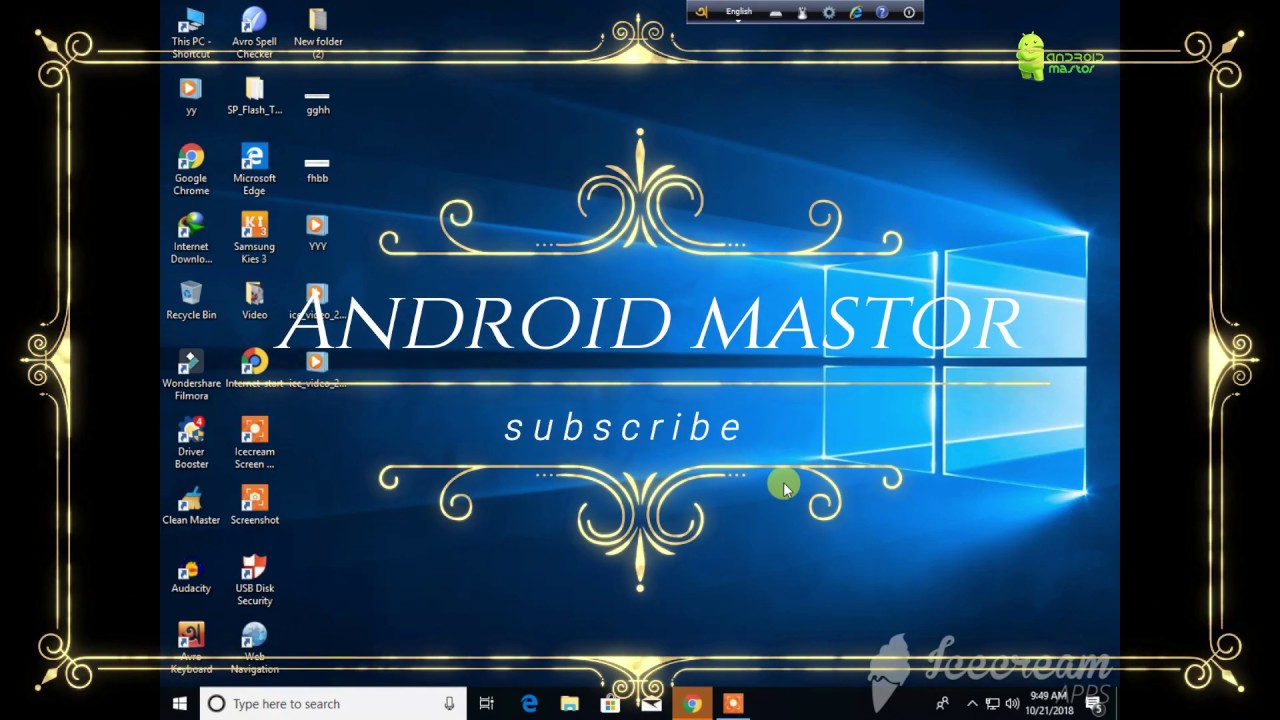Open Icecream Screen Recorder desktop shortcut
1280x720 pixels.
click(x=254, y=443)
